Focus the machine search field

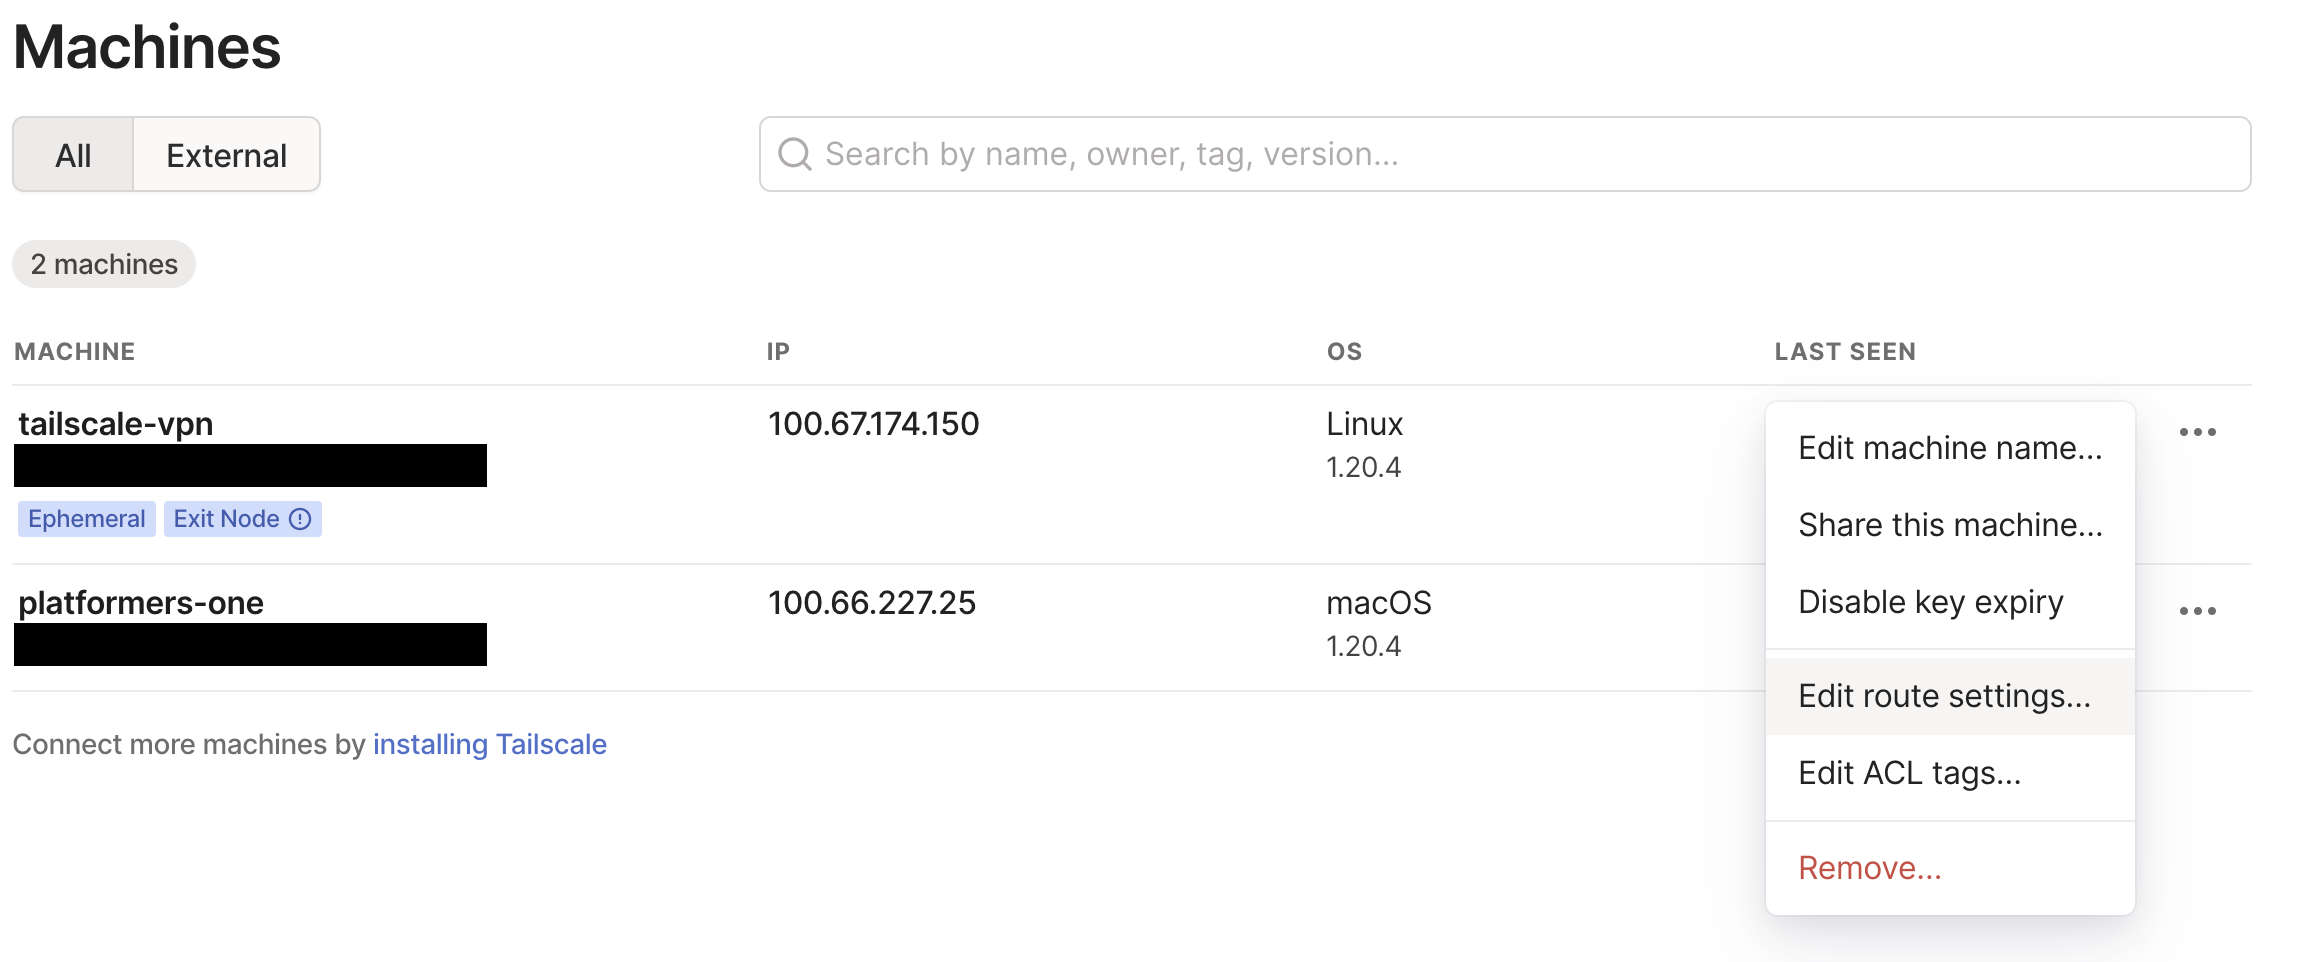coord(1505,154)
